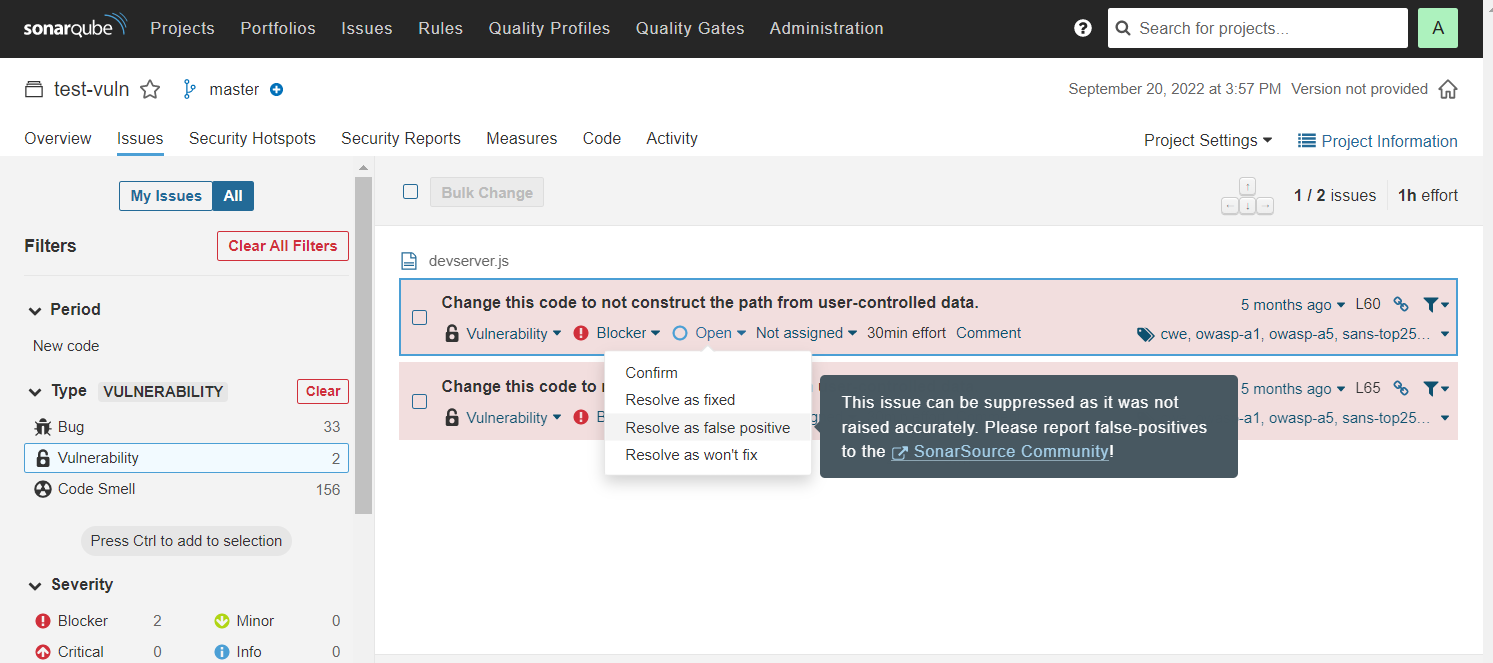
Task: Click the Clear All Filters button
Action: [x=283, y=246]
